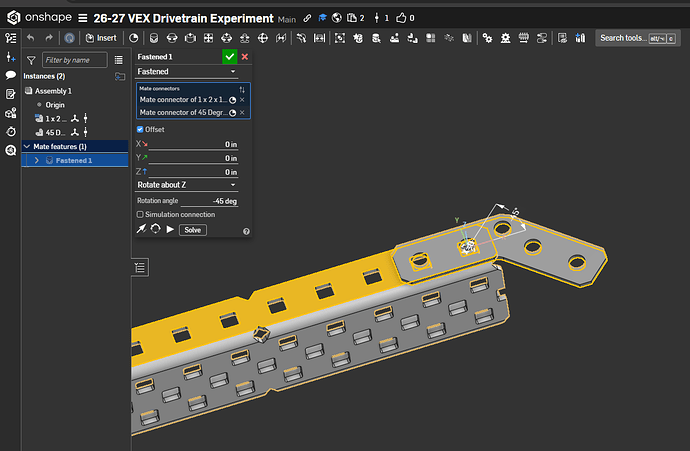Click the redo arrow icon
This screenshot has width=690, height=451.
tap(49, 38)
